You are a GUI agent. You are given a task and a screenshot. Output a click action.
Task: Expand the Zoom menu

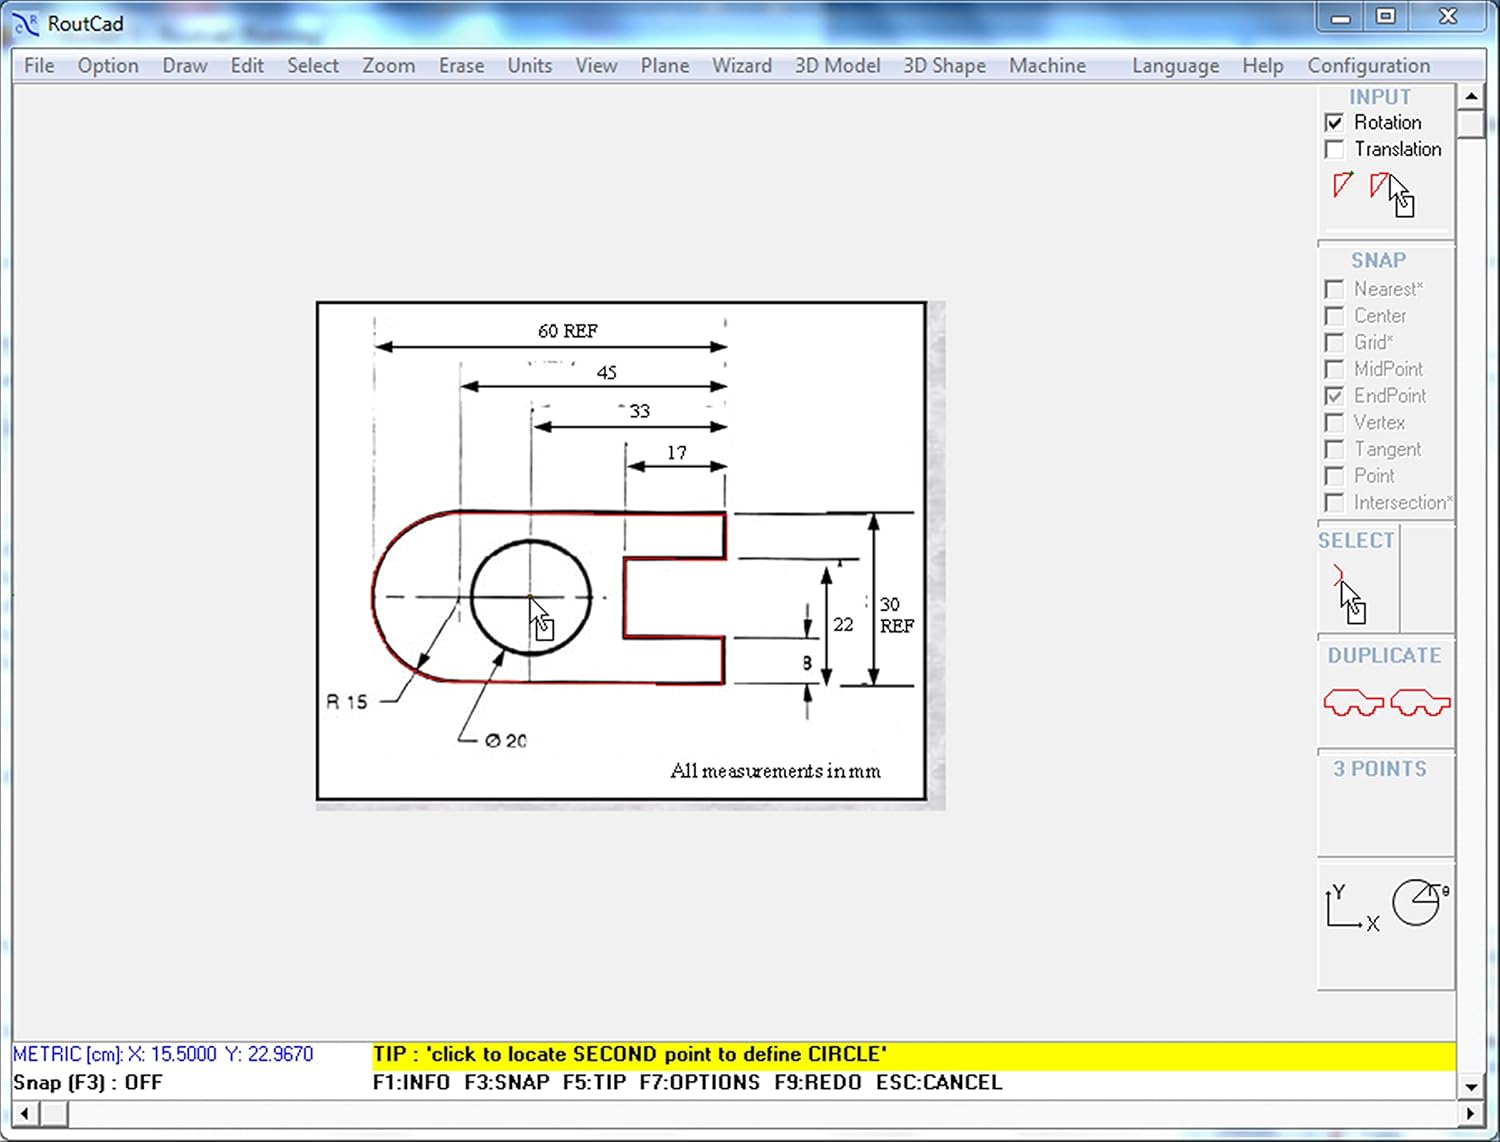(x=388, y=66)
